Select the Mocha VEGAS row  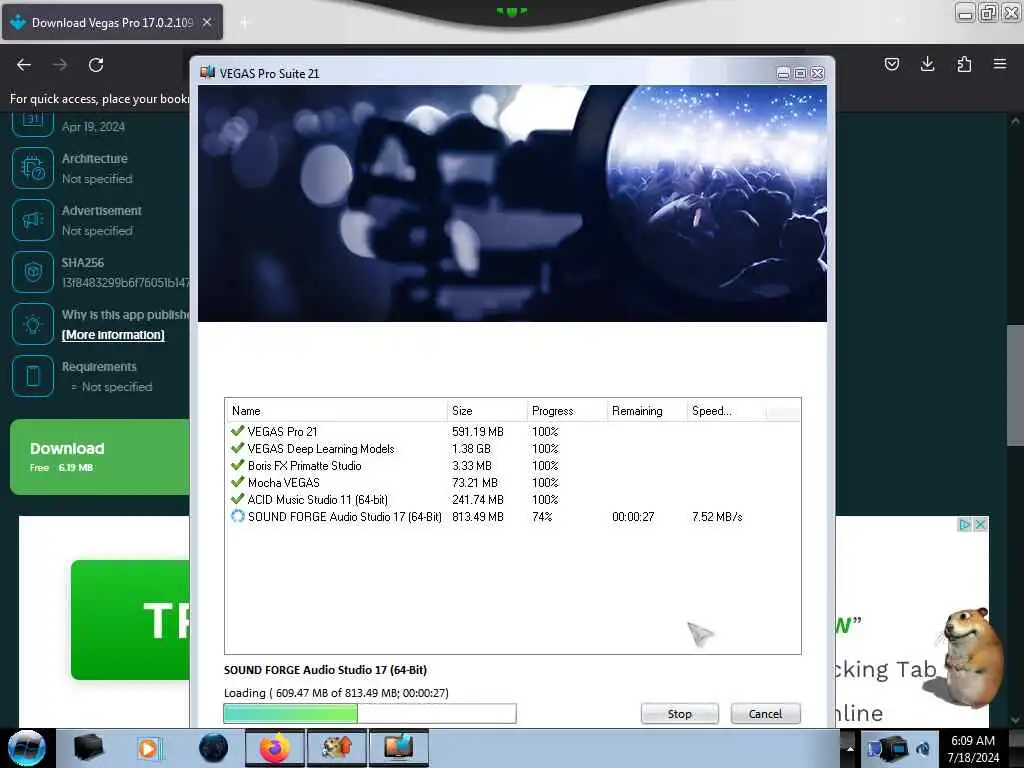(x=513, y=483)
